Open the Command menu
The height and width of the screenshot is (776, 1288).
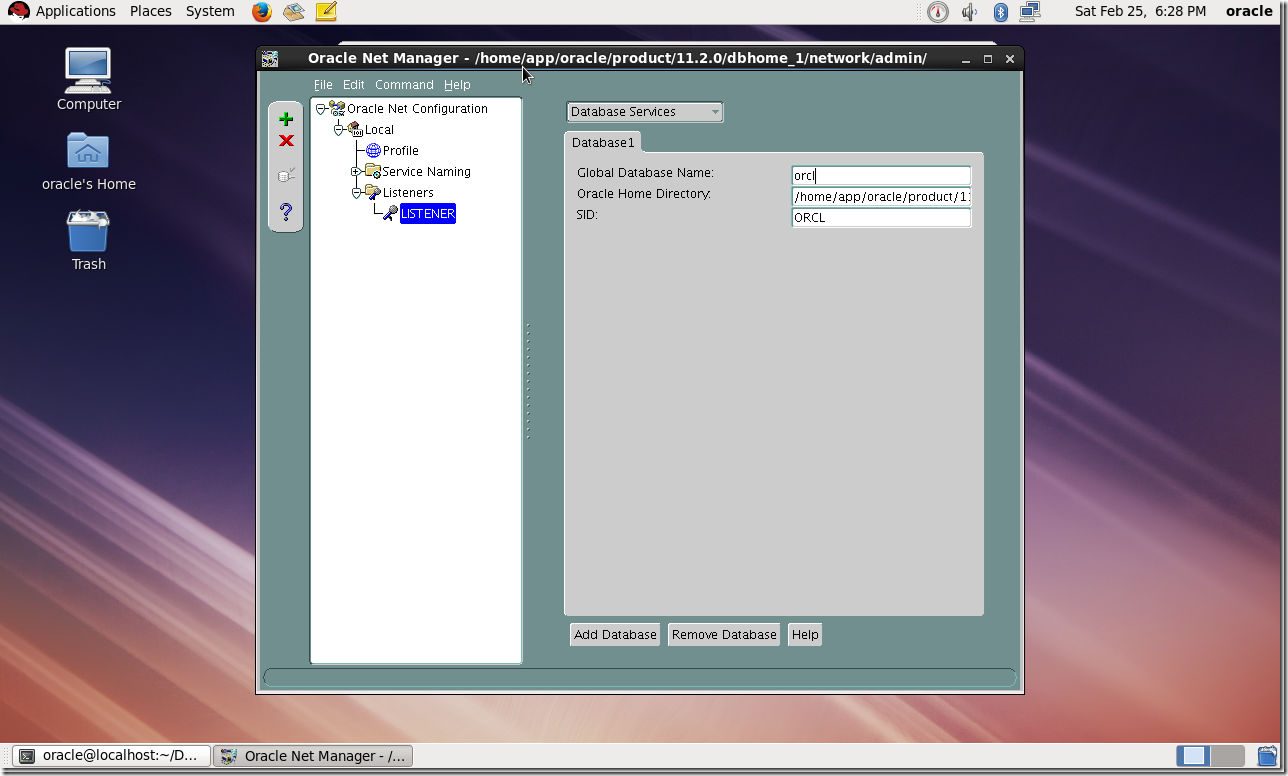pyautogui.click(x=404, y=85)
